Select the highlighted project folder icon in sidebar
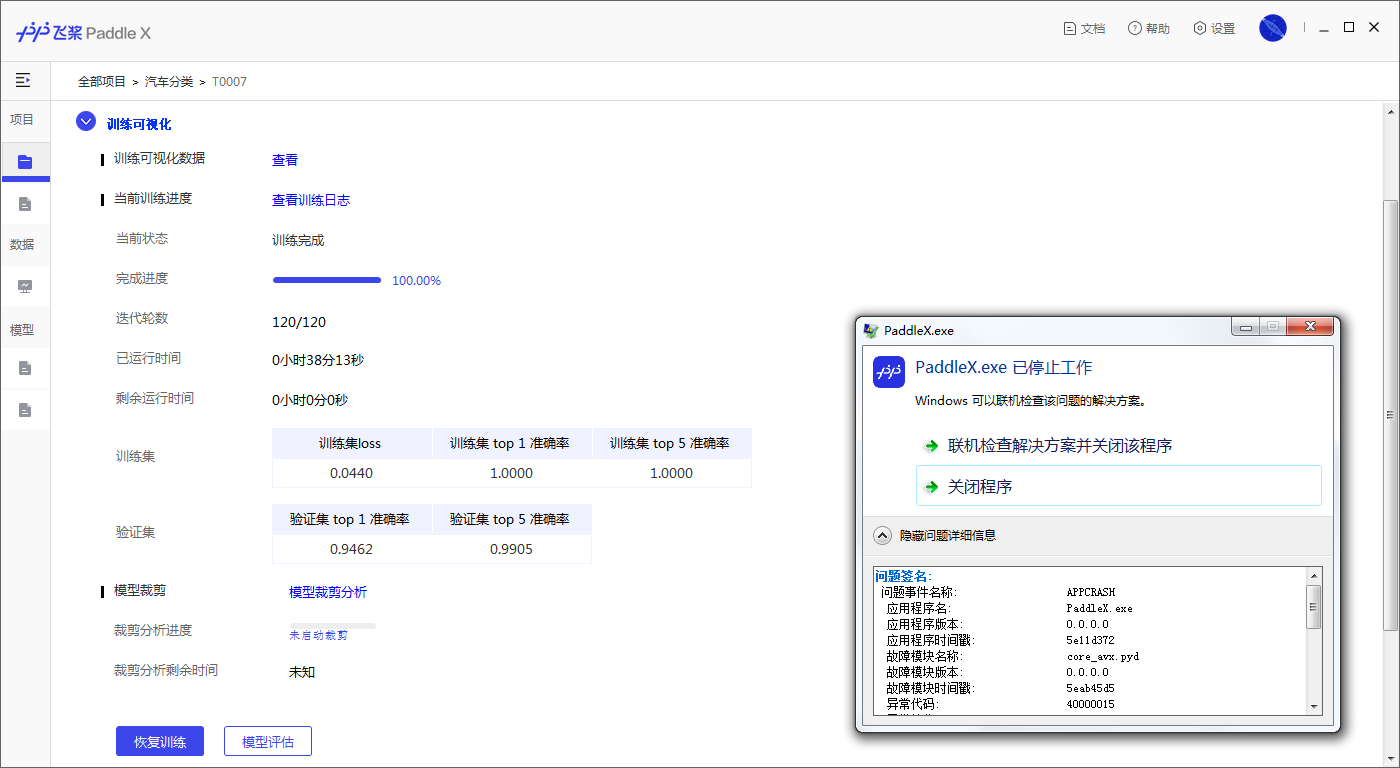The width and height of the screenshot is (1400, 768). point(25,161)
